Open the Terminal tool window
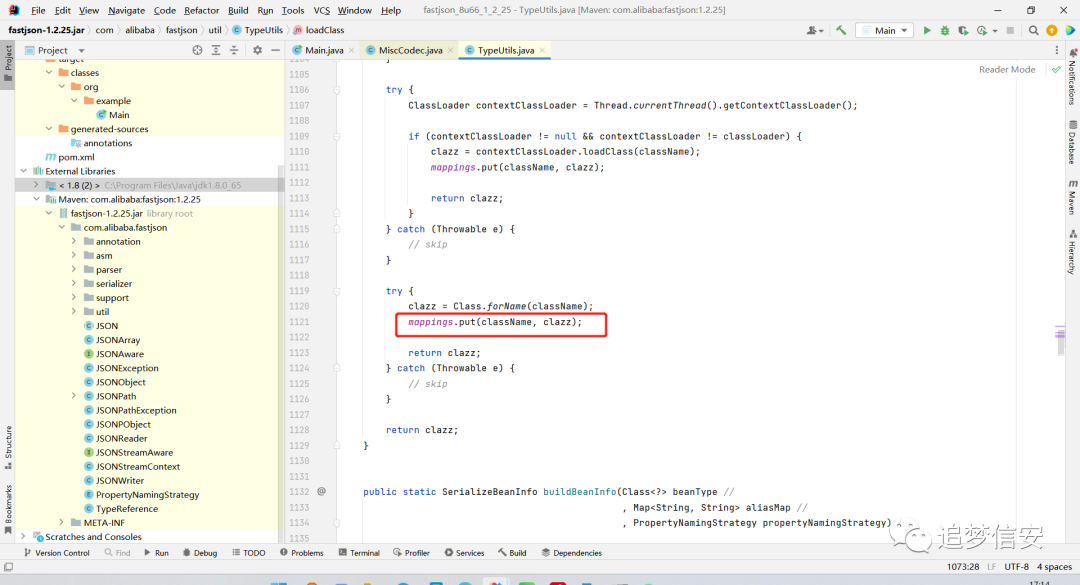This screenshot has width=1080, height=585. tap(359, 553)
